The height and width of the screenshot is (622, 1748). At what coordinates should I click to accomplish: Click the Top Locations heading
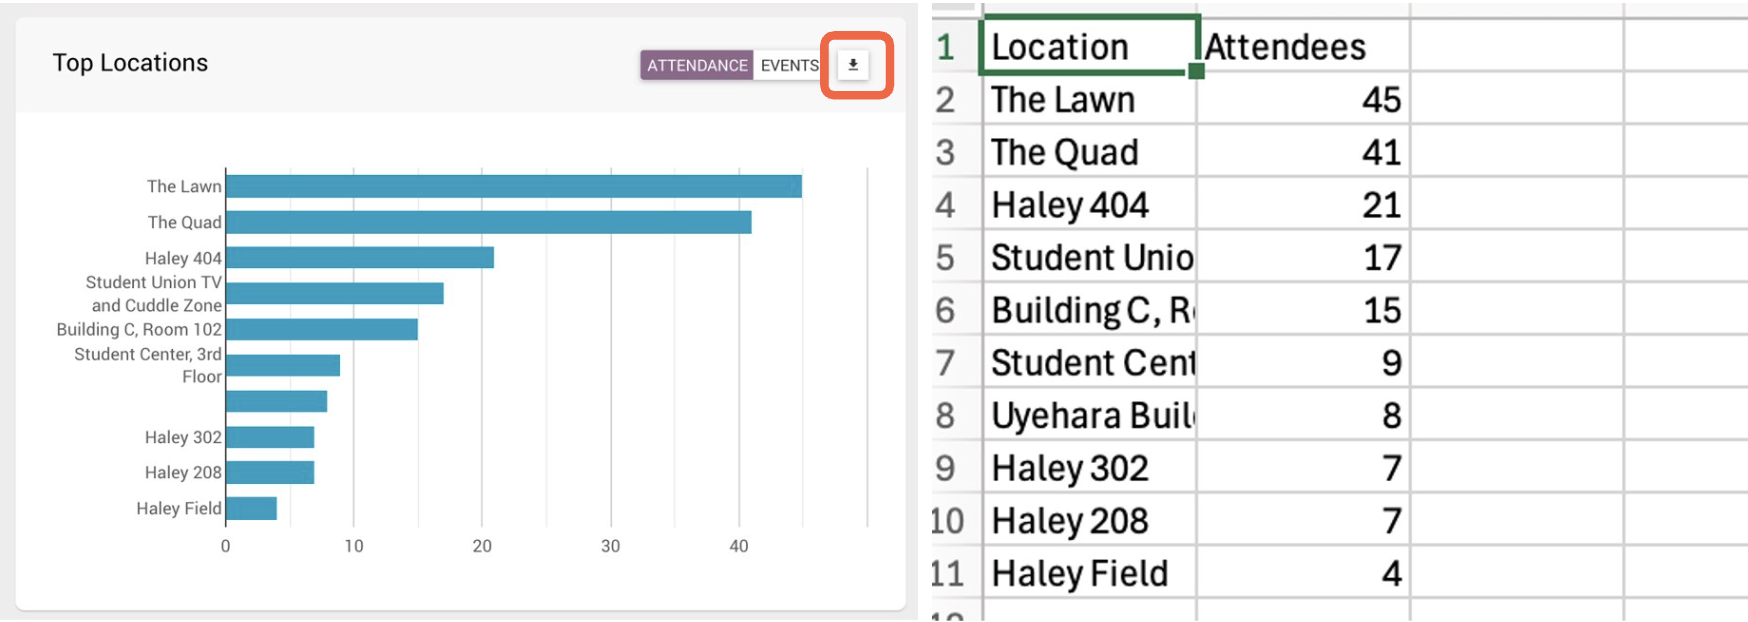click(x=130, y=63)
